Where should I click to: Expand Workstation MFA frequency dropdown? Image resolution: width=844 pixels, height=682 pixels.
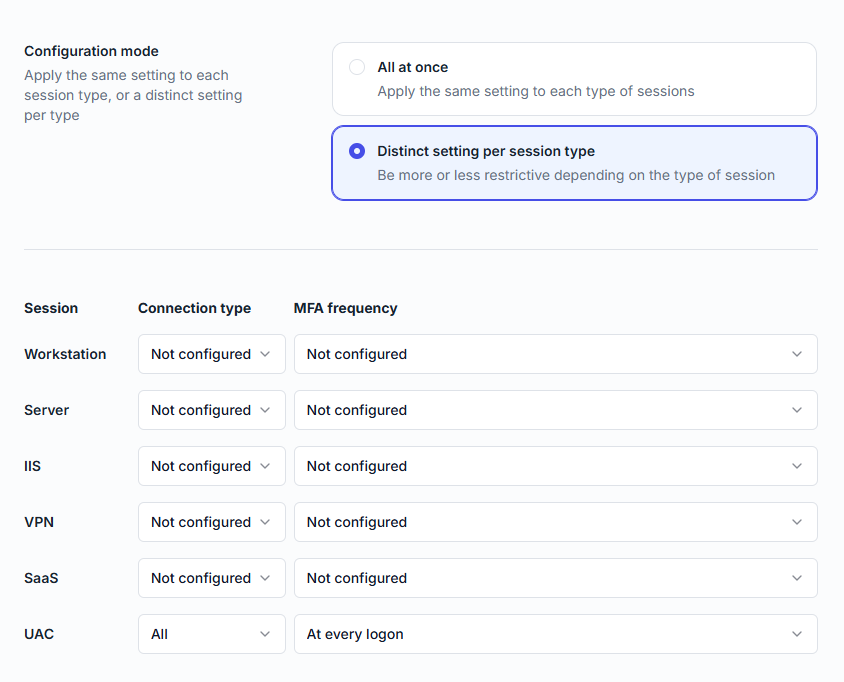coord(555,354)
